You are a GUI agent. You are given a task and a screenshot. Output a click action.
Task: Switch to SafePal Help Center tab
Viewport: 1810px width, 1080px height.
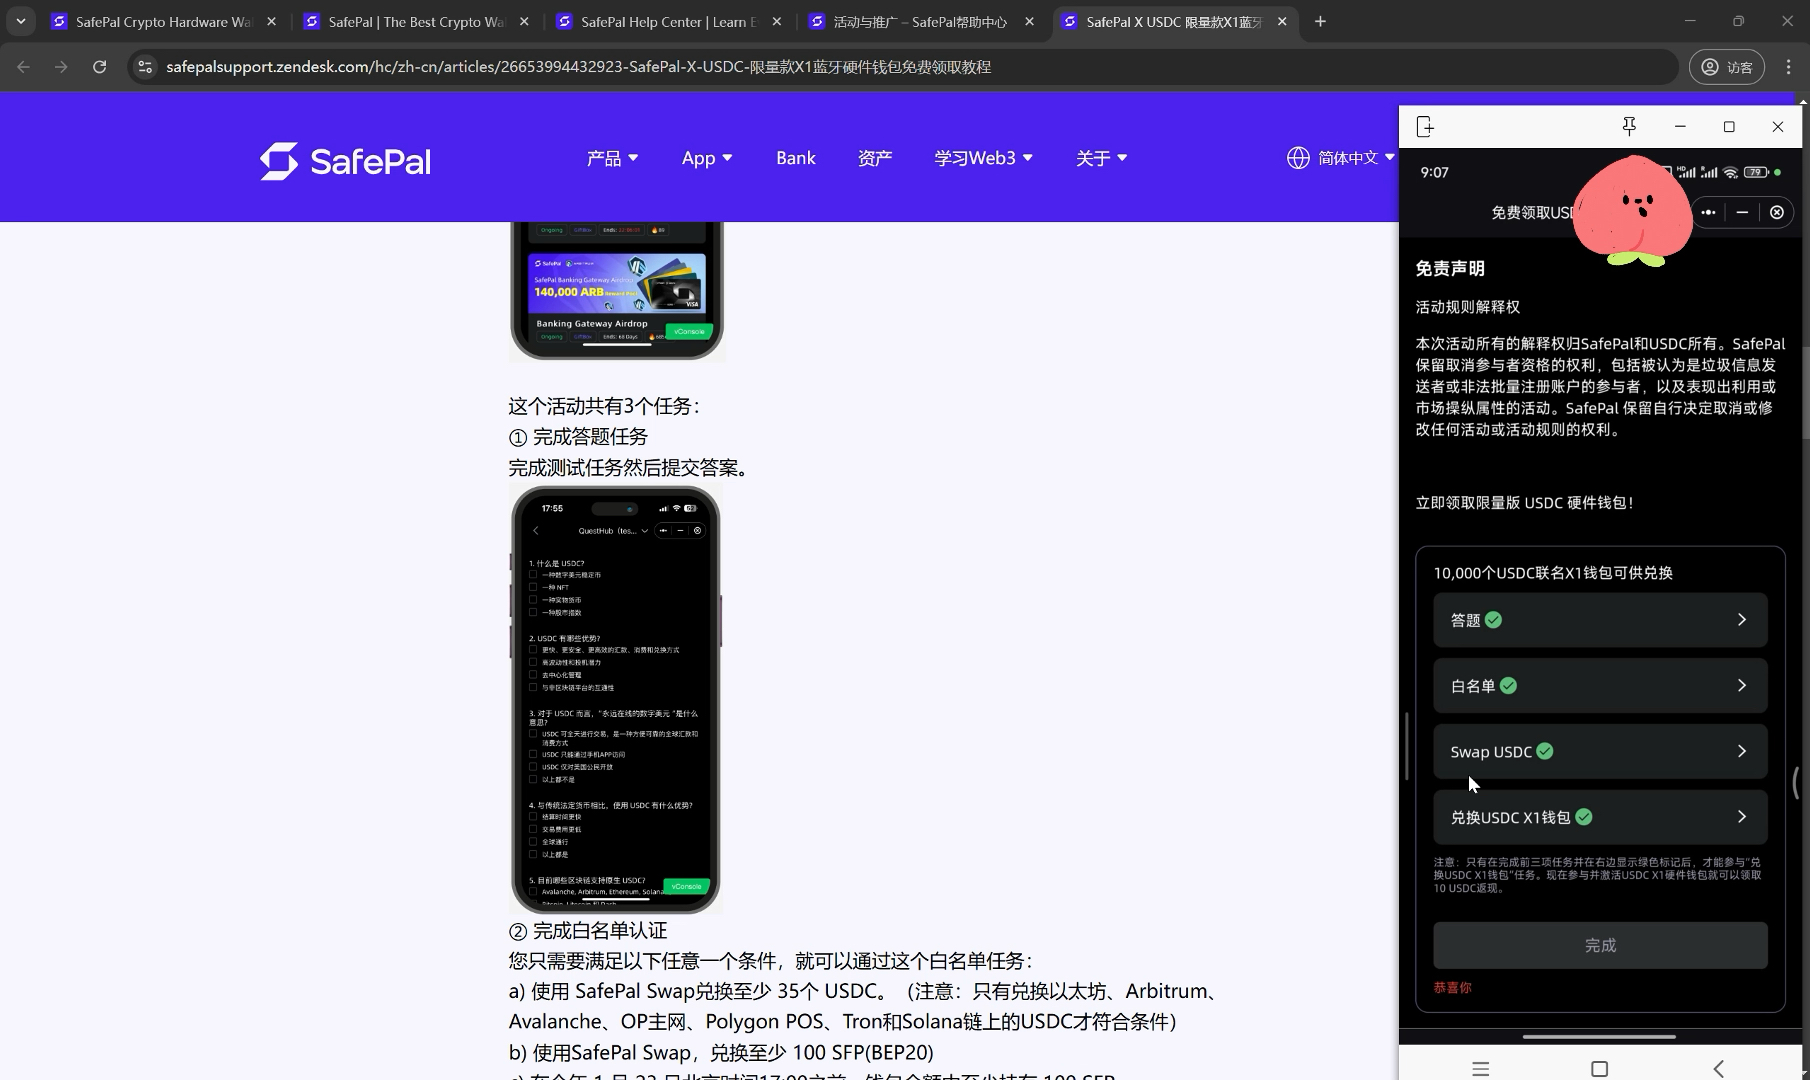coord(669,21)
